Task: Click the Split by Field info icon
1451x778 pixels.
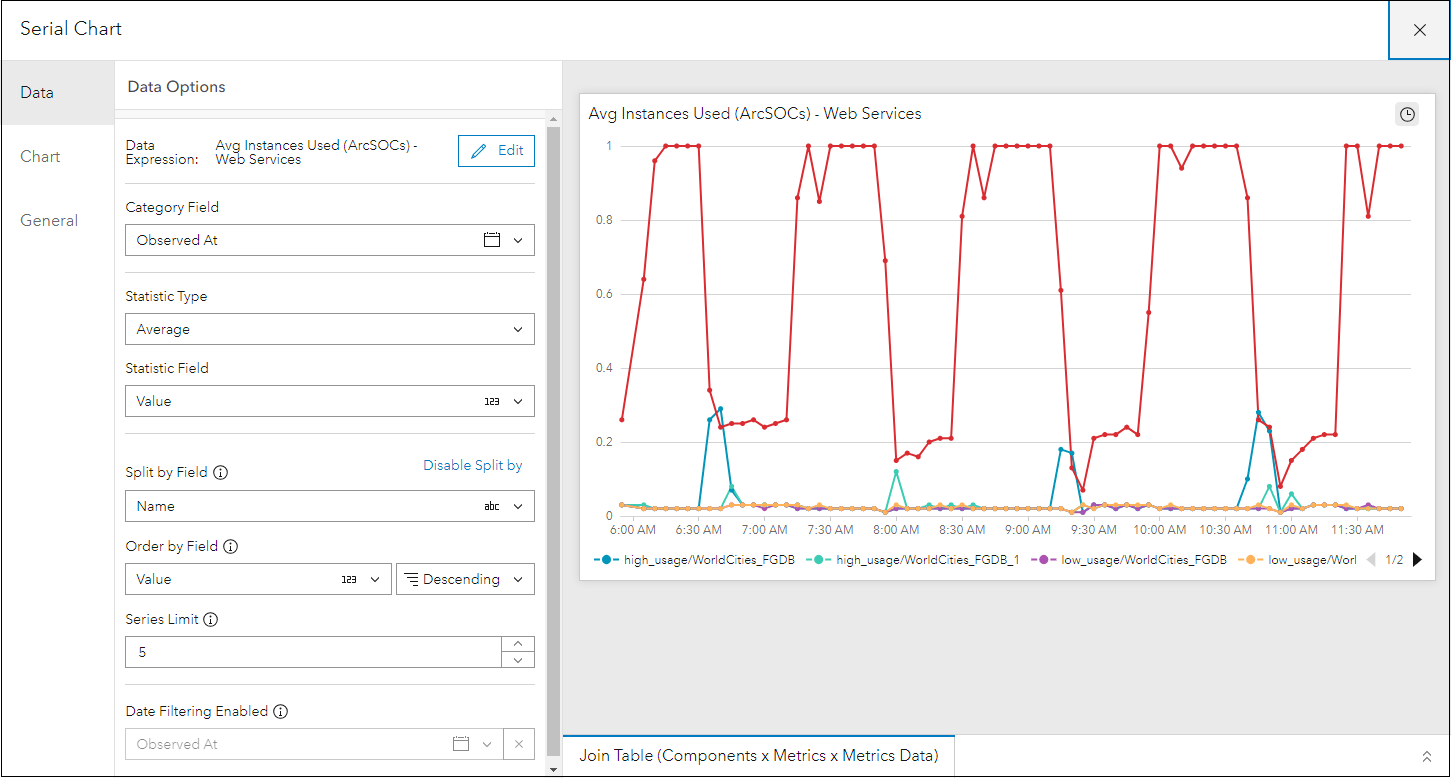Action: (x=221, y=473)
